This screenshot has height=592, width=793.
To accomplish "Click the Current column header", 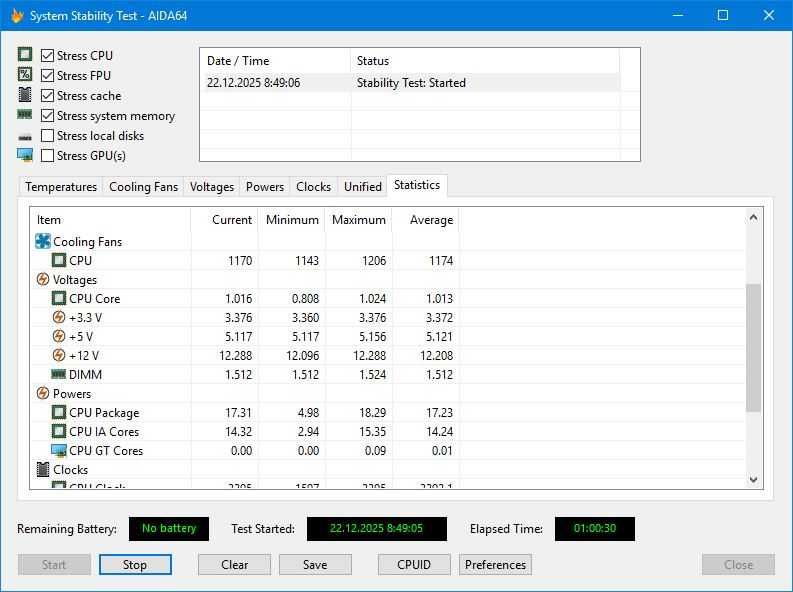I will click(224, 220).
